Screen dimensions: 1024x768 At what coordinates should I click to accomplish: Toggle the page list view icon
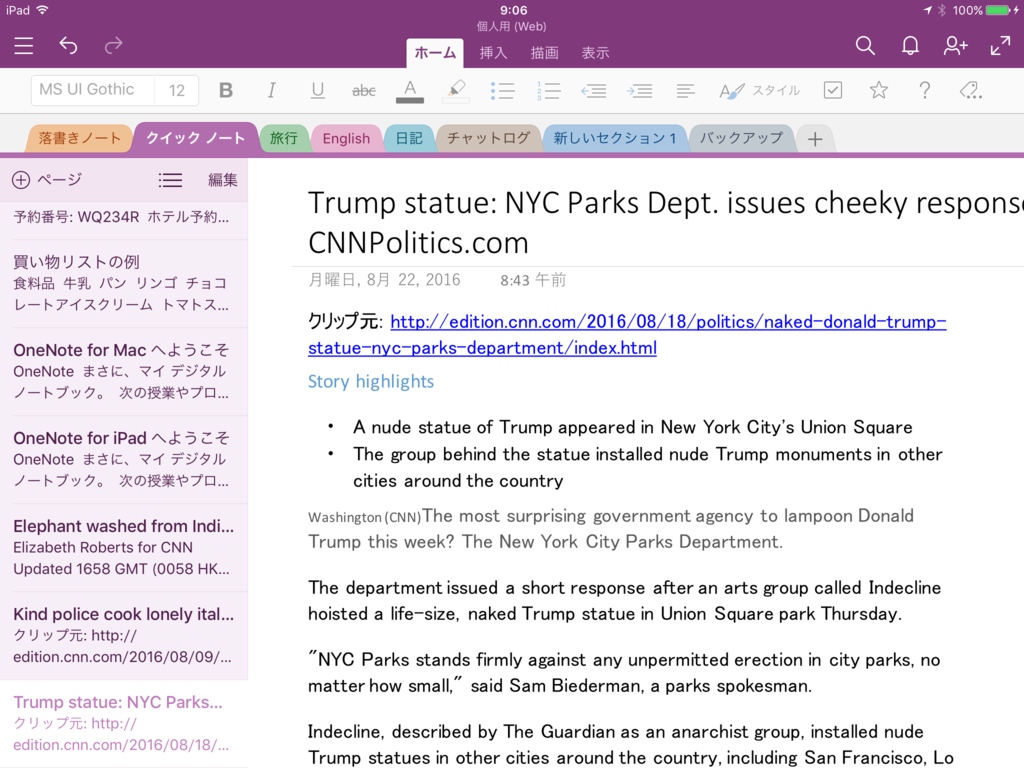(170, 180)
